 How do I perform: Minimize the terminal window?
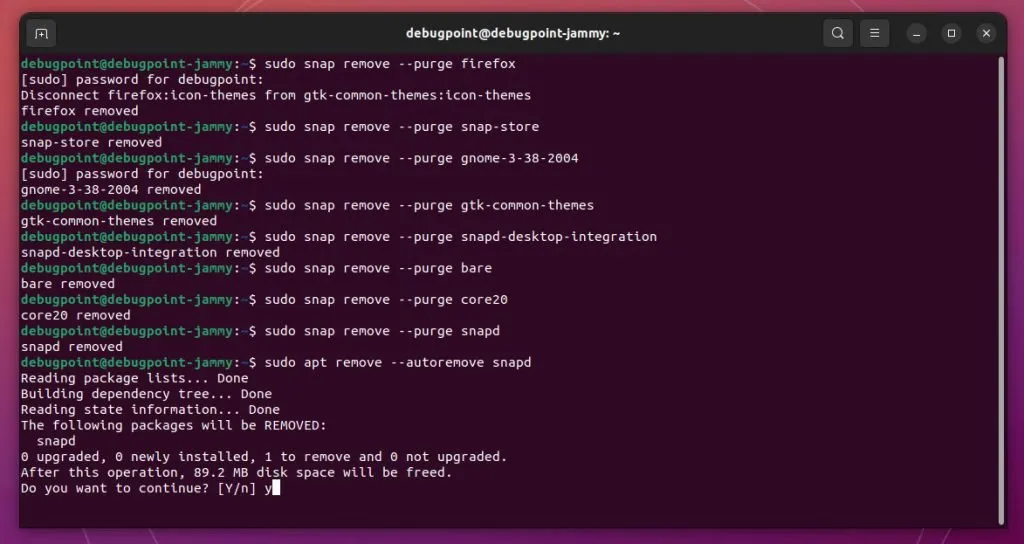click(916, 33)
